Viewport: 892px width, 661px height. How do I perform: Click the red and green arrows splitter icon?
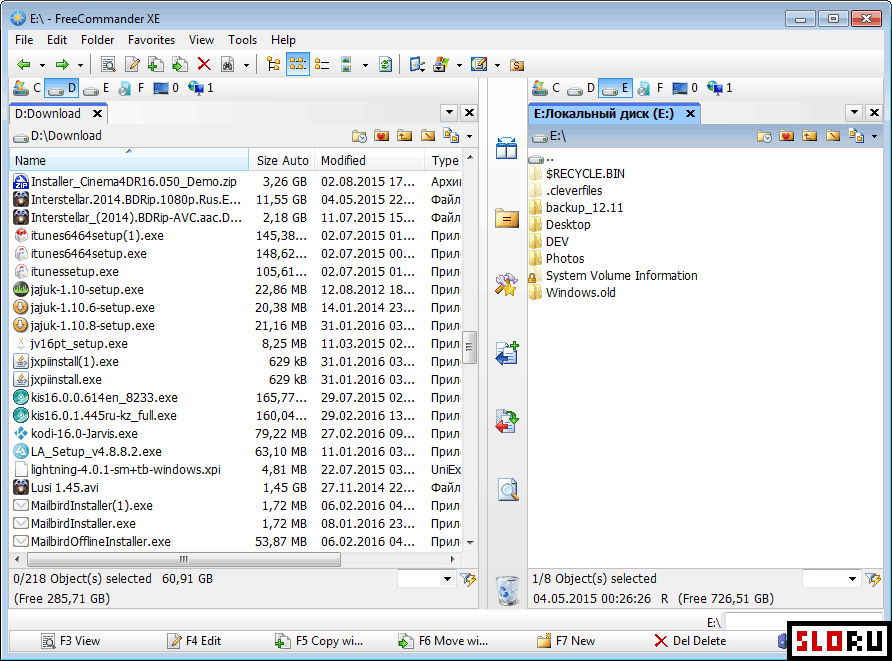506,422
